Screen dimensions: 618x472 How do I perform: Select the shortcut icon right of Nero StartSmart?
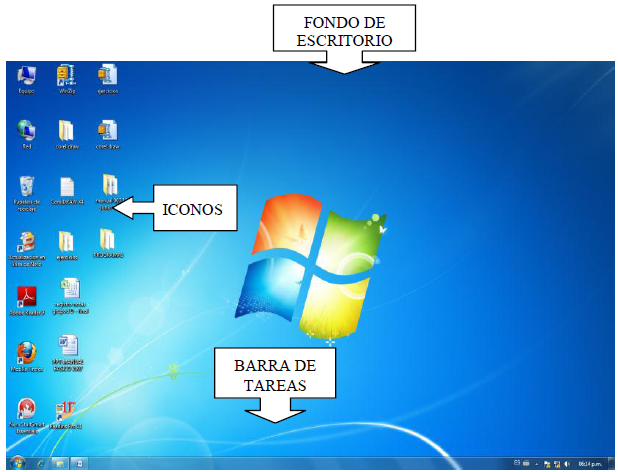click(66, 415)
